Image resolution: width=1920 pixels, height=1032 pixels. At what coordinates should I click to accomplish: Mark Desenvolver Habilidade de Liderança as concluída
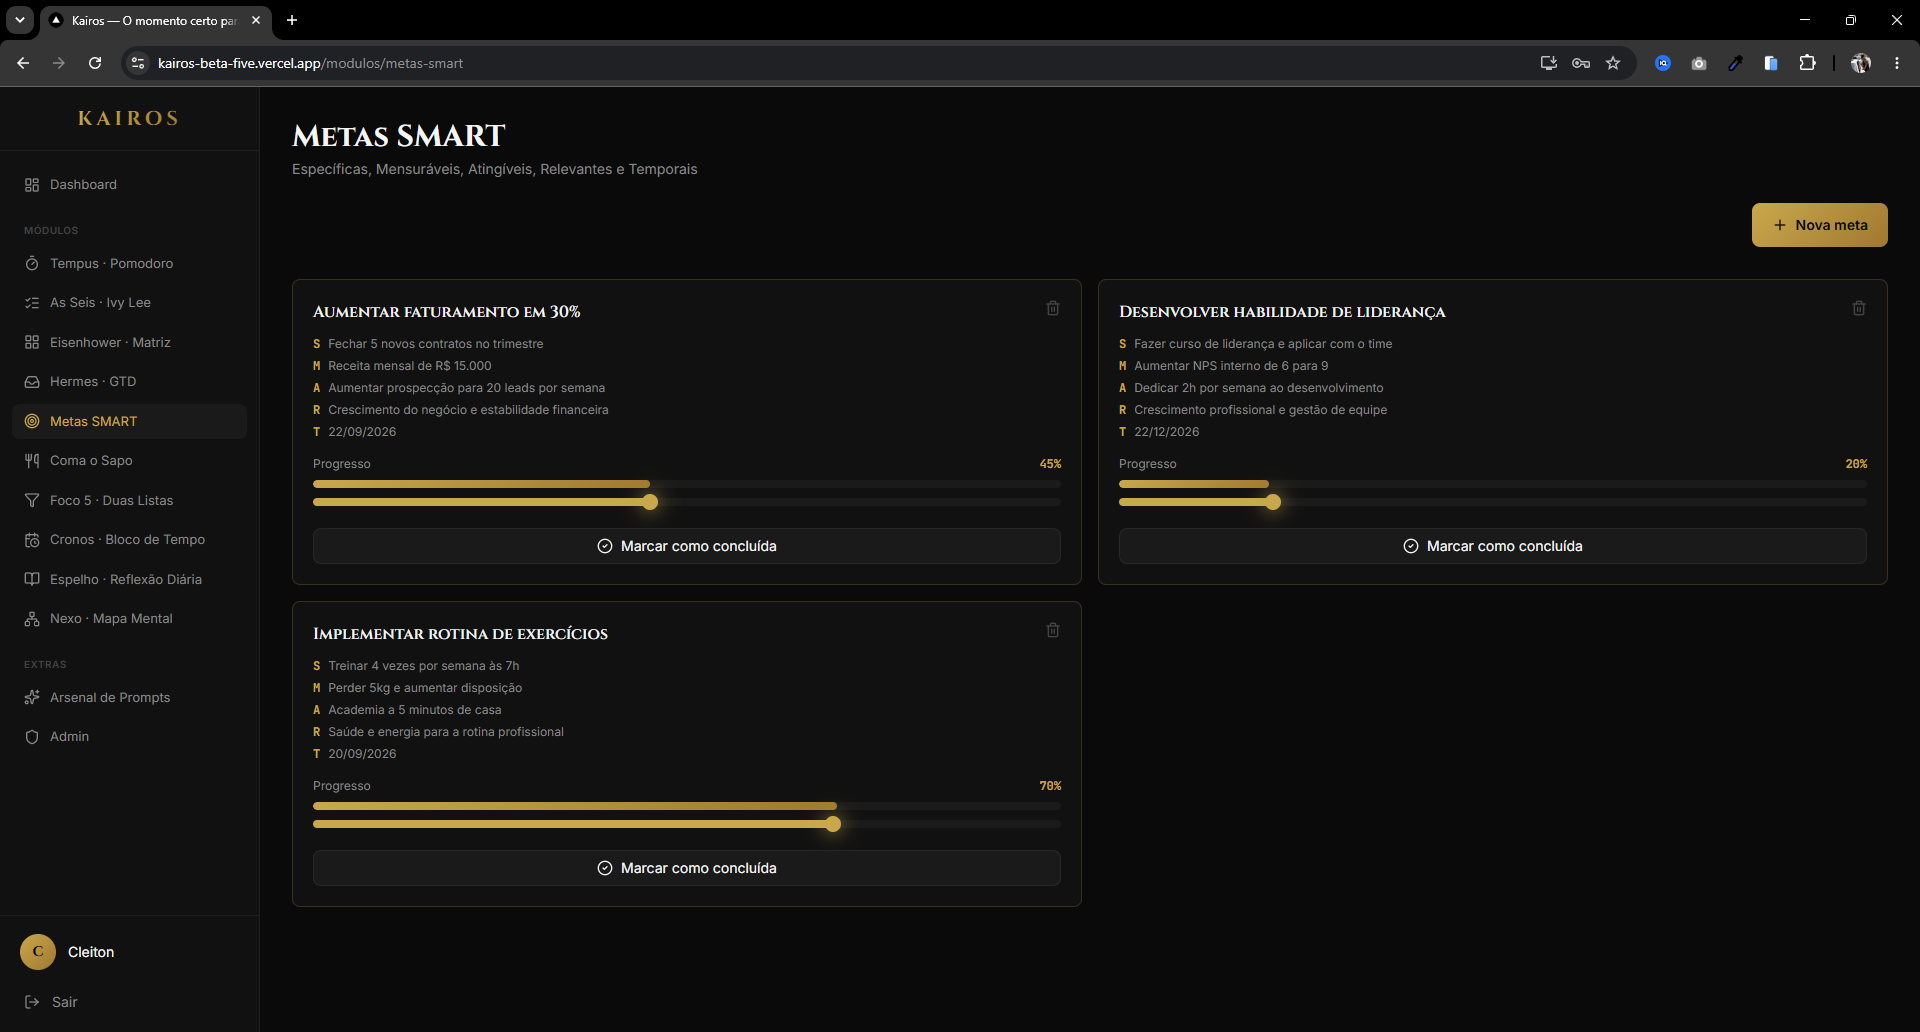tap(1492, 546)
